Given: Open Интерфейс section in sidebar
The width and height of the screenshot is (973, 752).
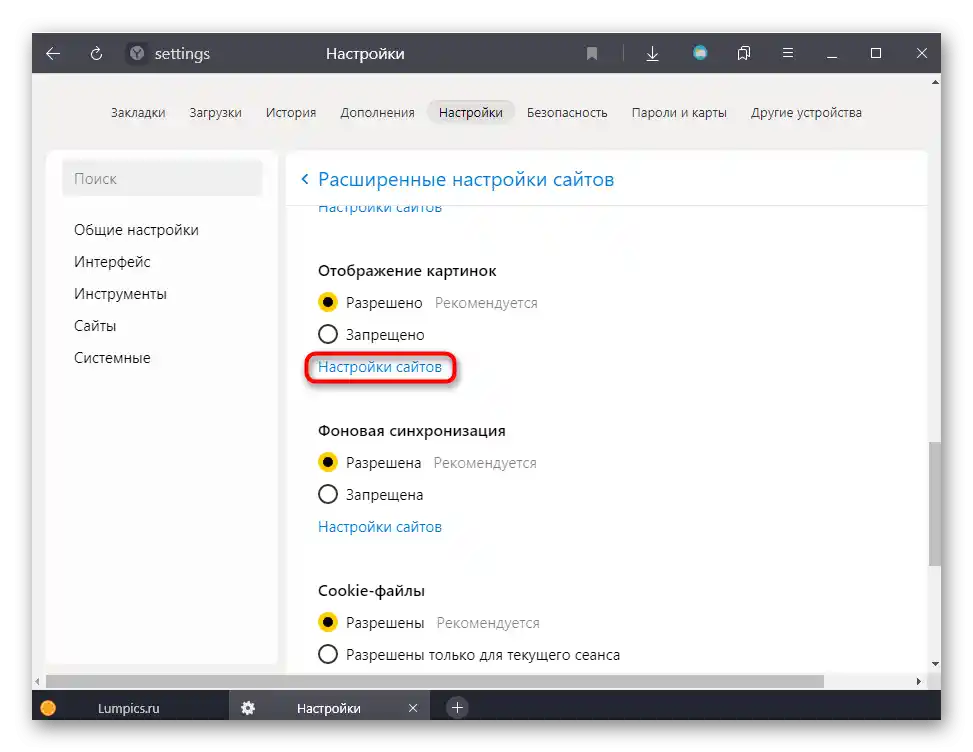Looking at the screenshot, I should pyautogui.click(x=112, y=262).
